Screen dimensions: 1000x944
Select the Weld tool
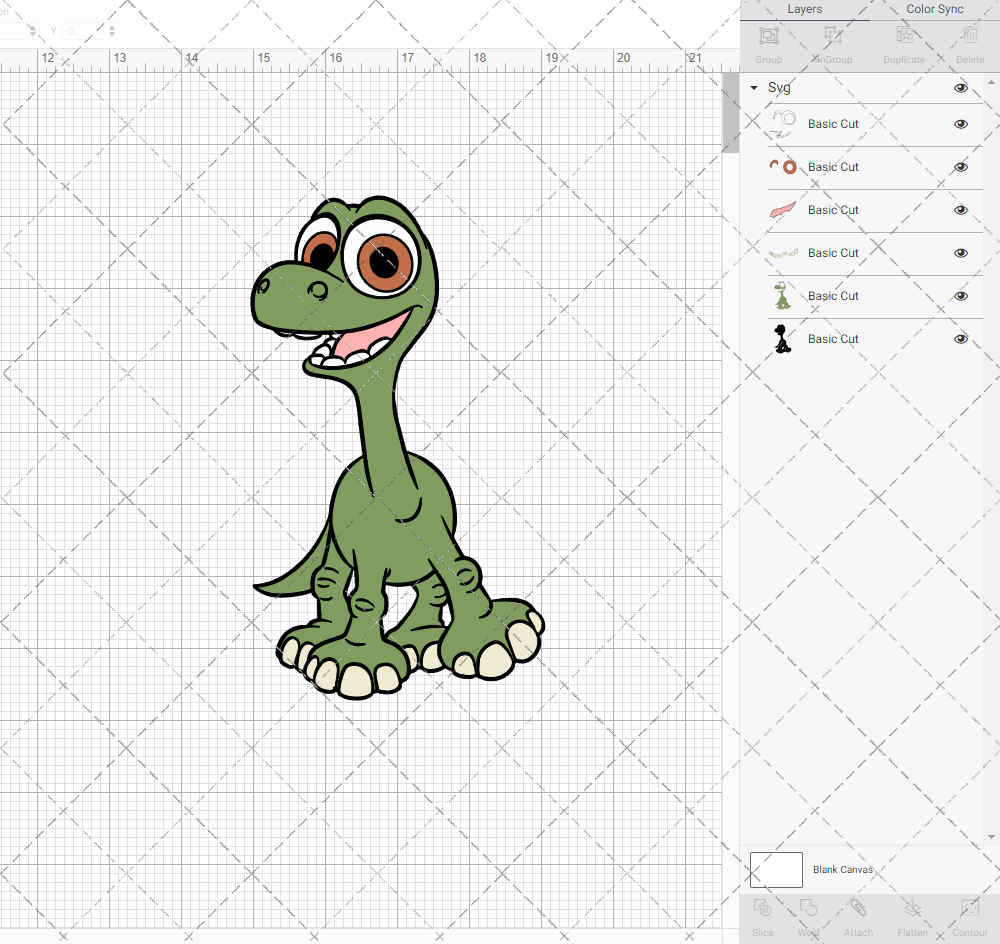pos(808,908)
